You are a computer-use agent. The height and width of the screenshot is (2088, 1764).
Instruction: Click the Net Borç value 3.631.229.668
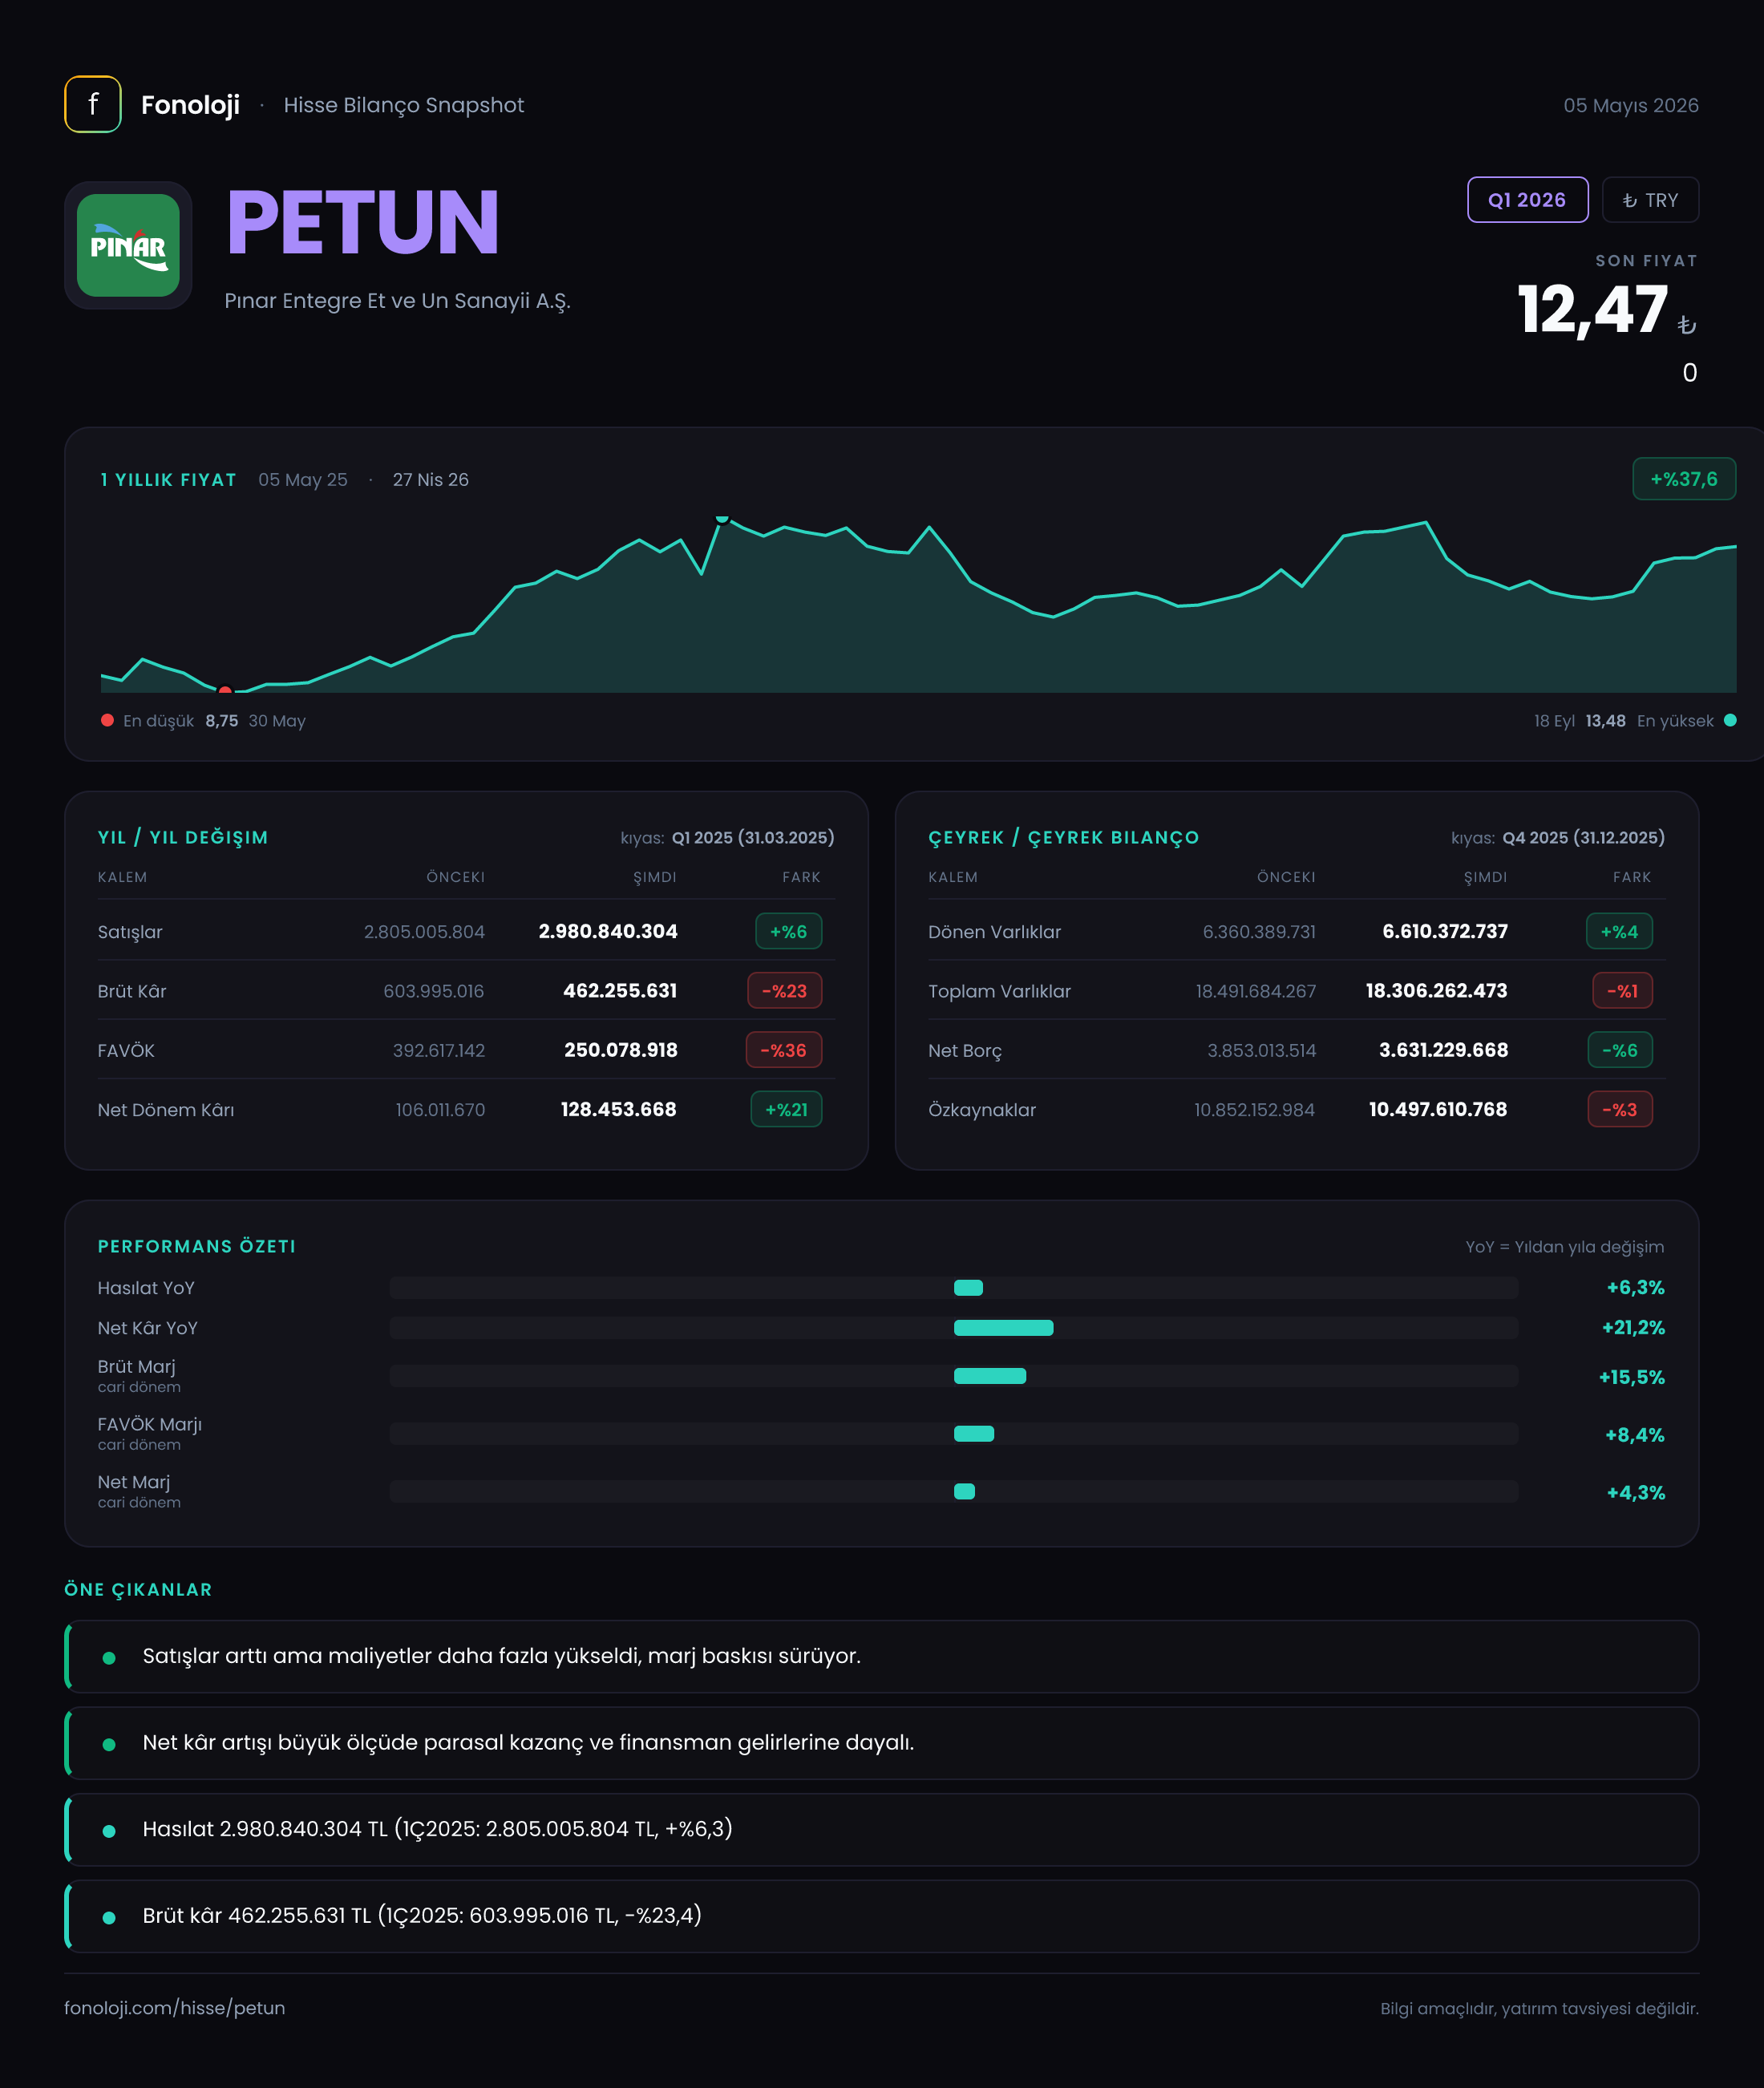pyautogui.click(x=1443, y=1050)
